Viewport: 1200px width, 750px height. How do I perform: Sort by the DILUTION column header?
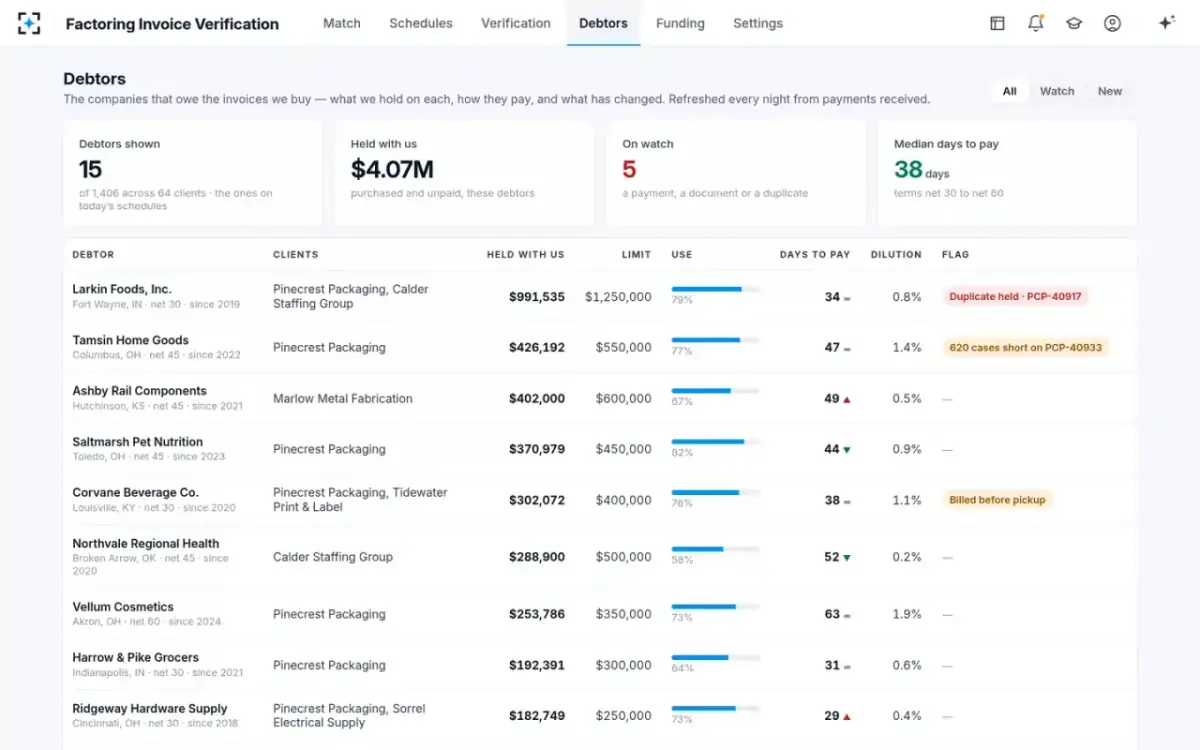[x=896, y=255]
